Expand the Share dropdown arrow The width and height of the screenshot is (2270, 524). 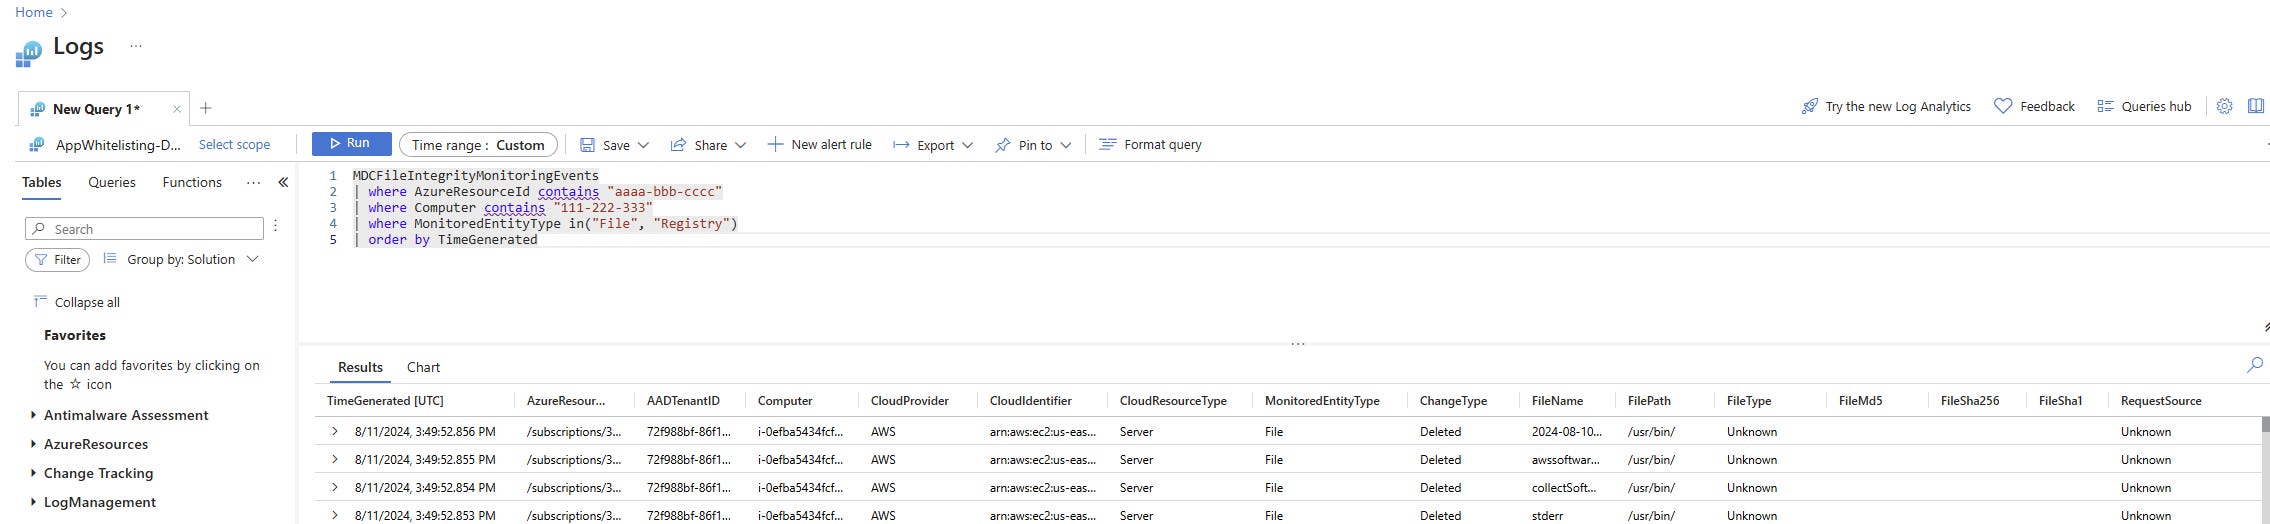740,145
